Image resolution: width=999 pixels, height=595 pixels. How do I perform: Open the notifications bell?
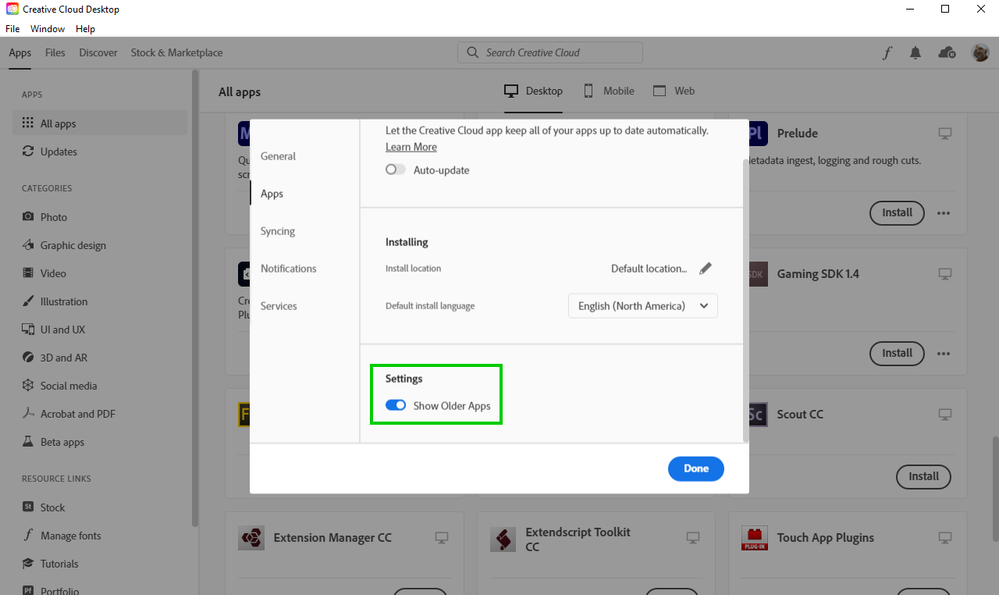coord(916,53)
